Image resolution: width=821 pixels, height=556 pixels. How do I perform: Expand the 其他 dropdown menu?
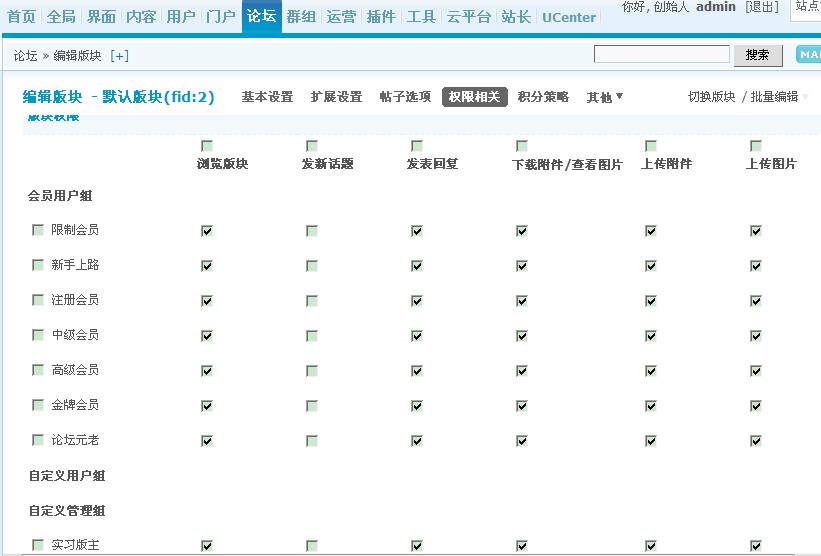click(604, 97)
